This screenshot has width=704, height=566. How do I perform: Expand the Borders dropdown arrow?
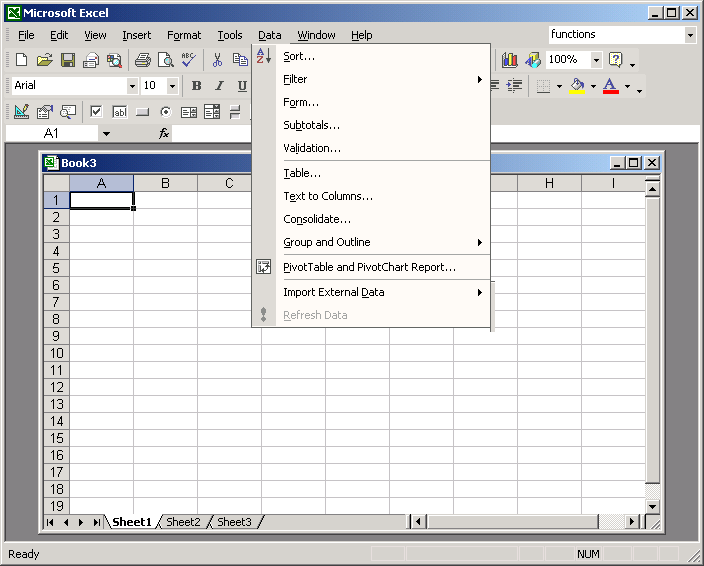[559, 86]
